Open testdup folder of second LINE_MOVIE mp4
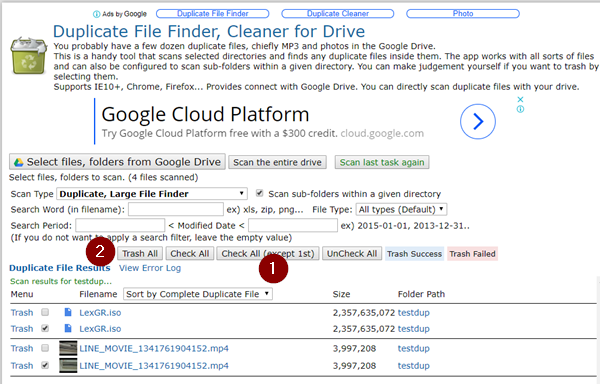600x384 pixels. [x=414, y=366]
